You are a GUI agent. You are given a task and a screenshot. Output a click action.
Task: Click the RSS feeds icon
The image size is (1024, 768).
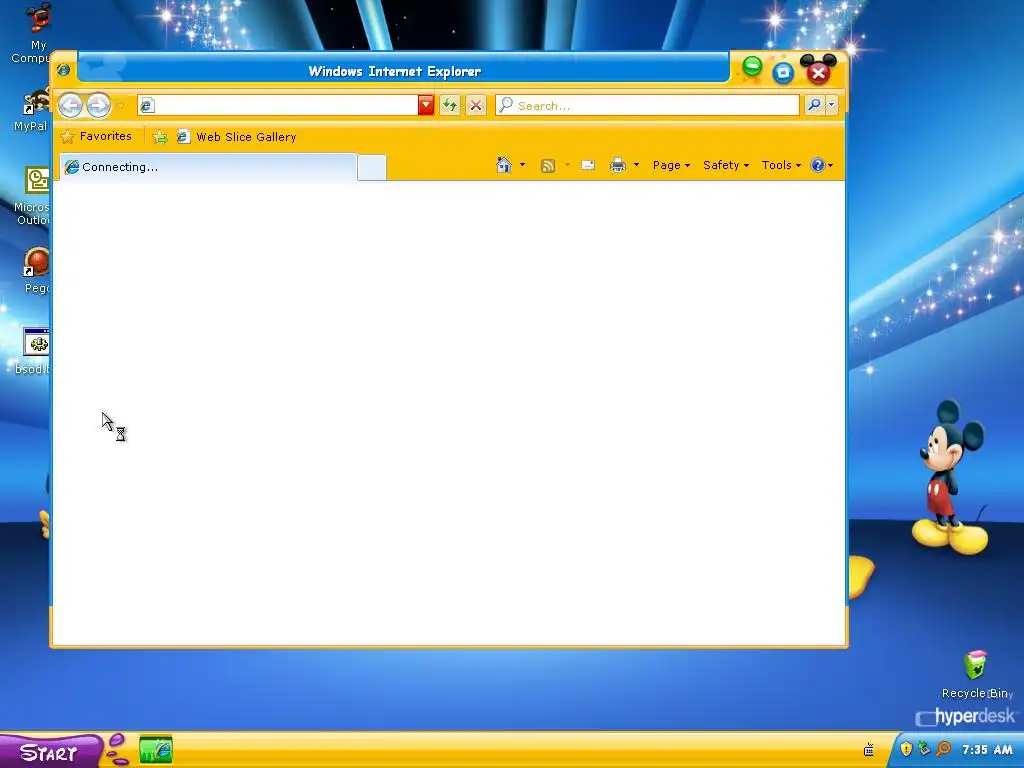(x=548, y=166)
